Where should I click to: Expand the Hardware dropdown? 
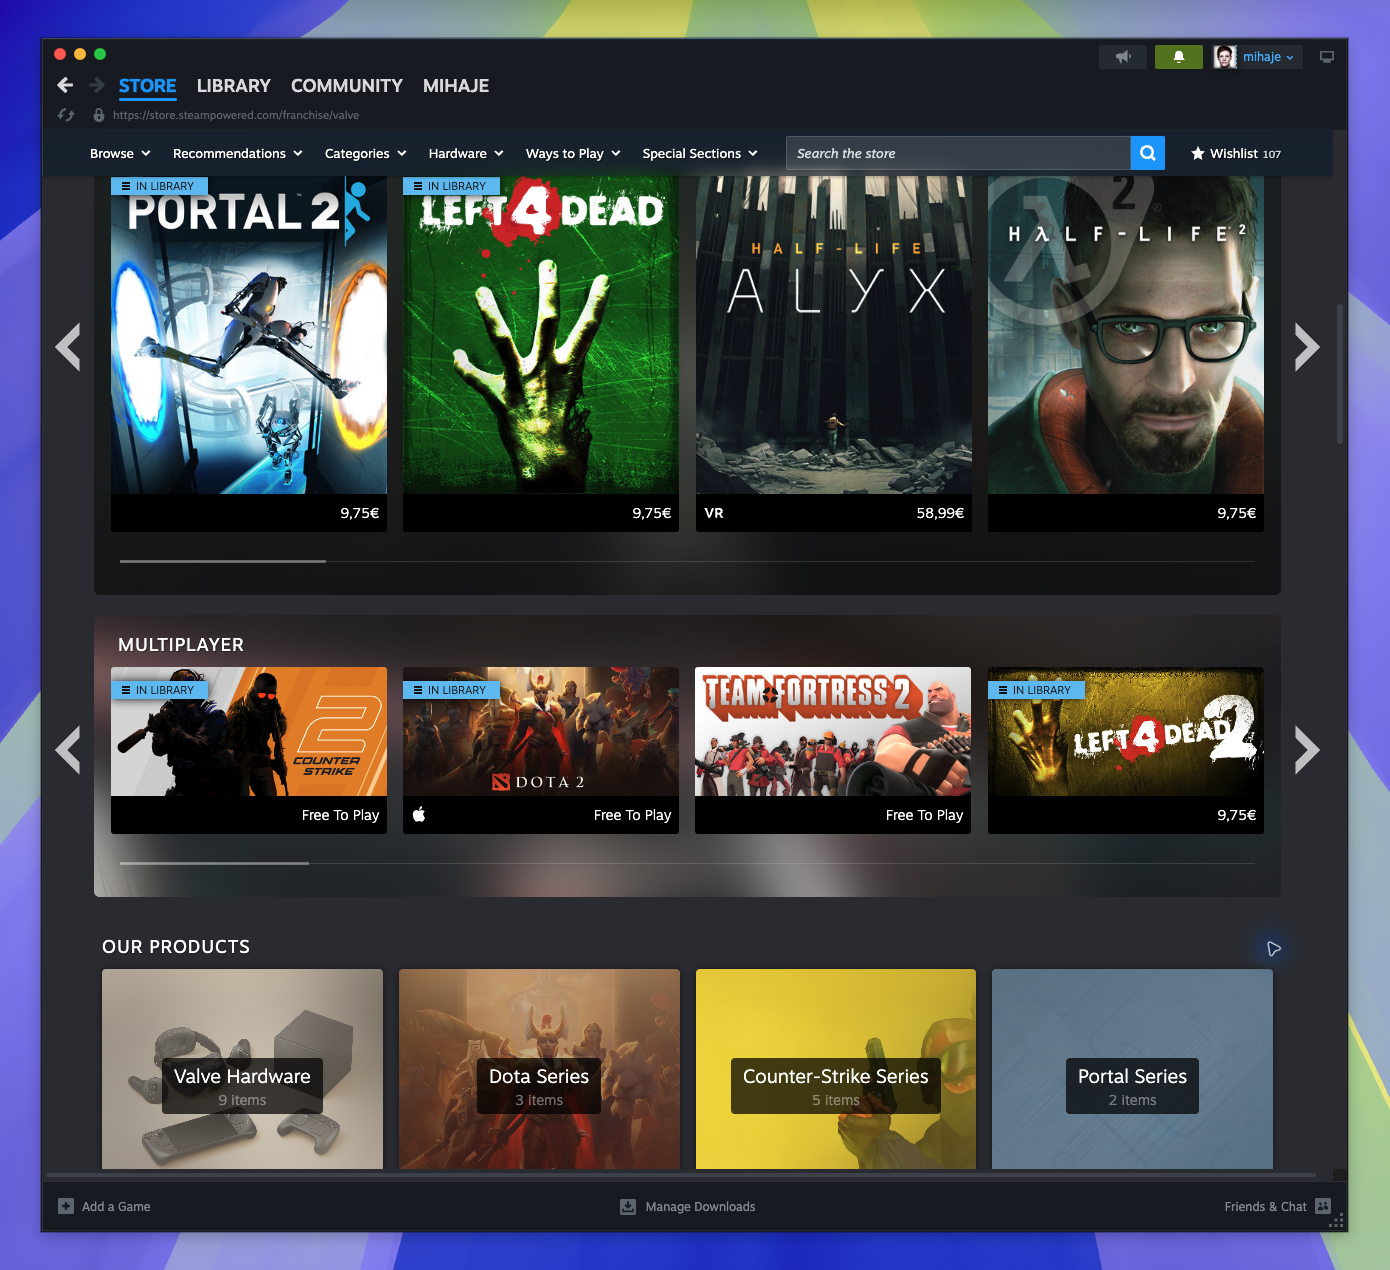tap(466, 154)
